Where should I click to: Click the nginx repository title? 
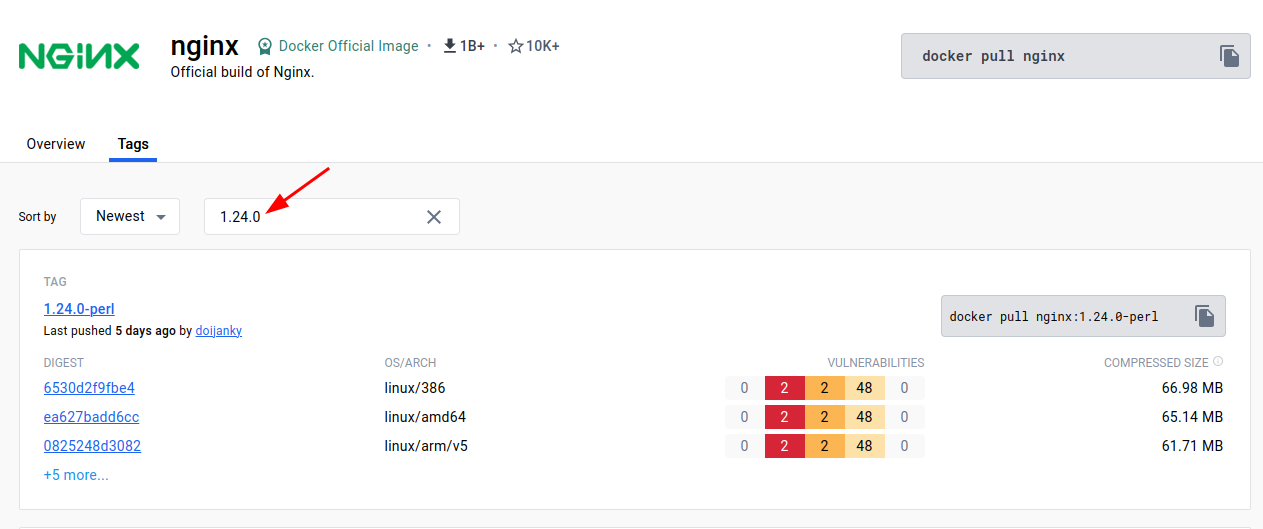pos(205,46)
